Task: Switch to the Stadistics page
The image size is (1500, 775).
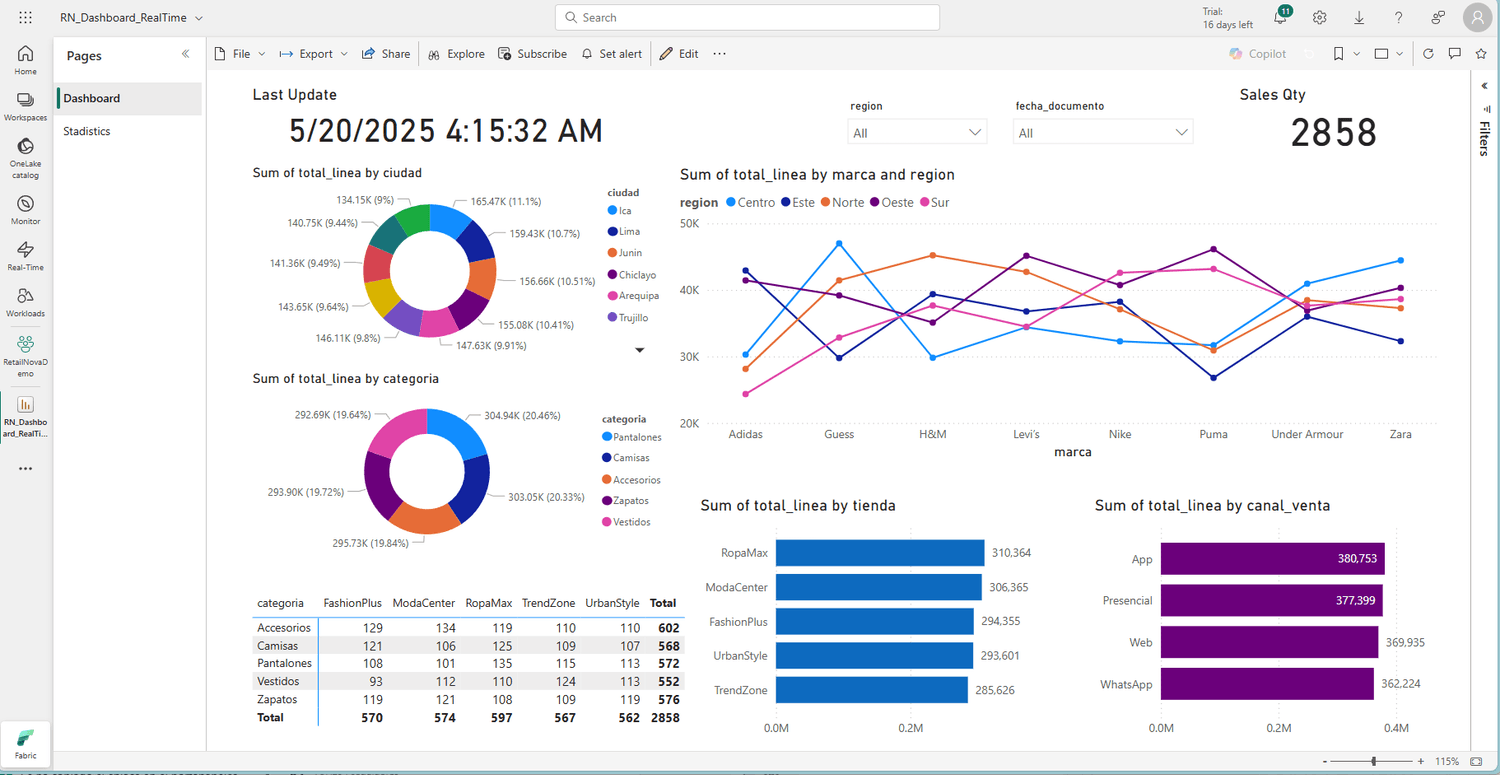Action: pos(87,131)
